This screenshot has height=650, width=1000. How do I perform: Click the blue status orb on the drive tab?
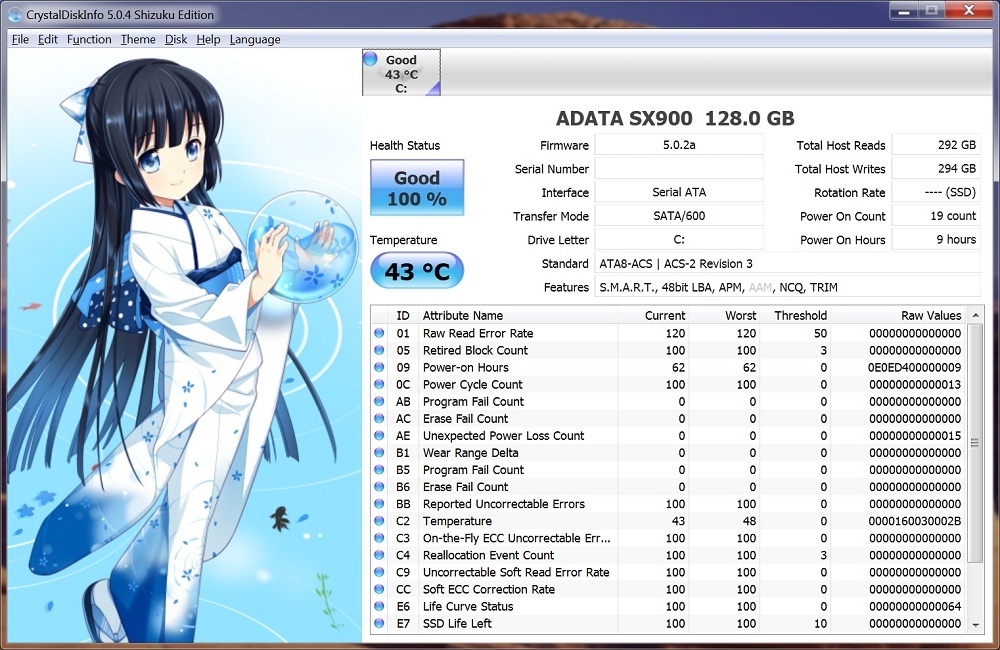[370, 59]
